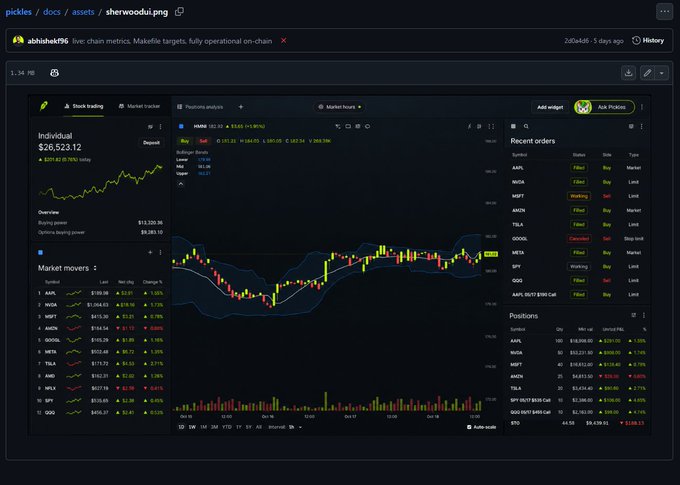
Task: Select the All time range
Action: 259,427
